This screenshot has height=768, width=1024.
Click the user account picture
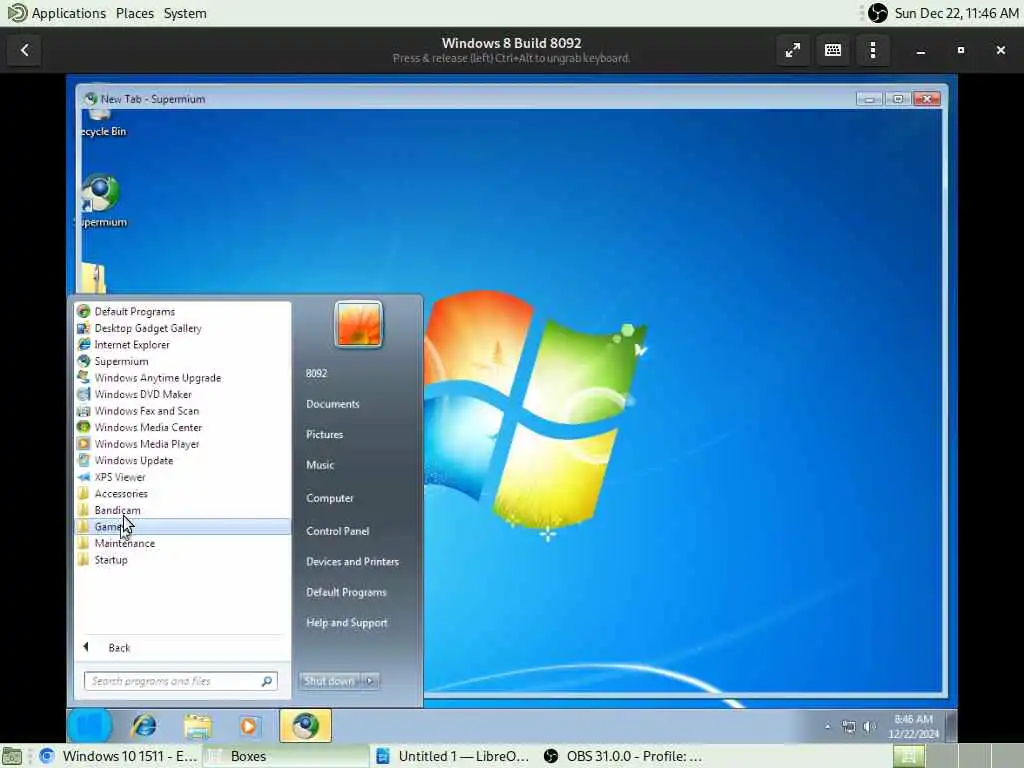(x=359, y=324)
